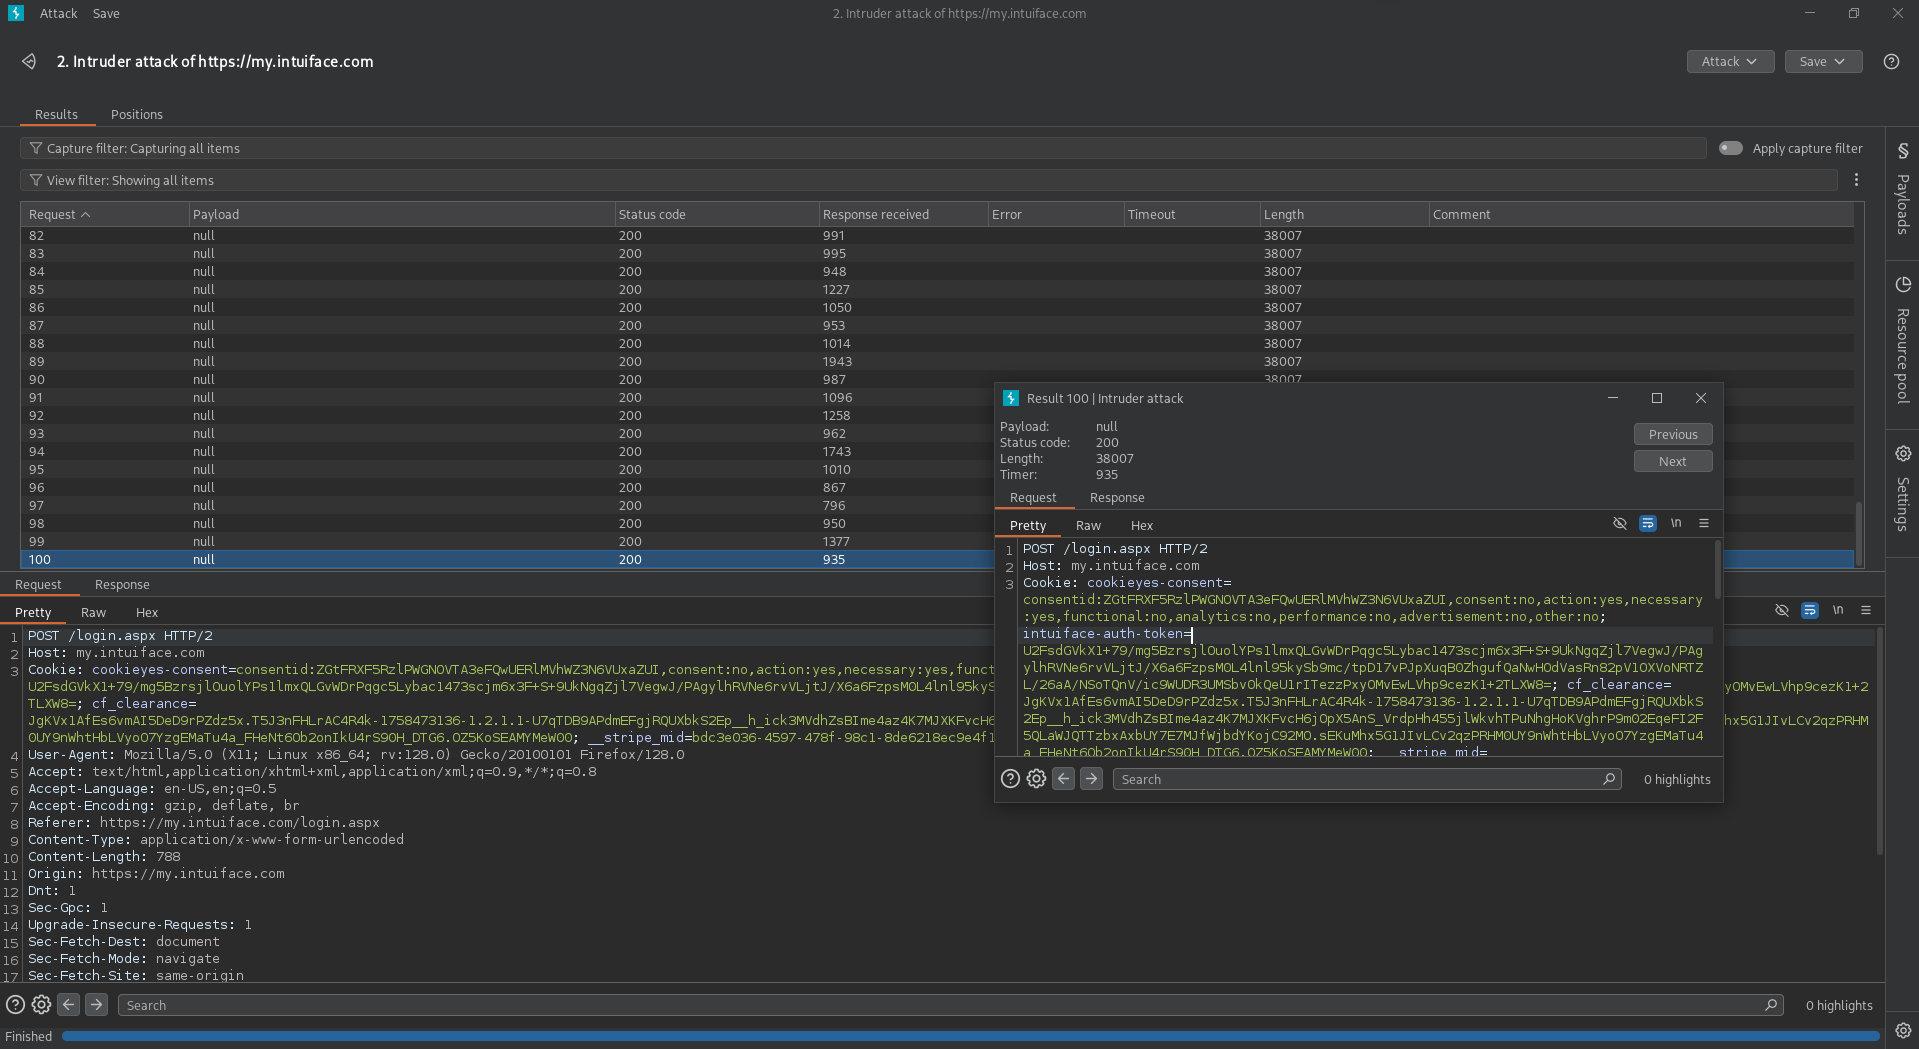Open help icon in the top right corner
1919x1049 pixels.
[x=1891, y=62]
